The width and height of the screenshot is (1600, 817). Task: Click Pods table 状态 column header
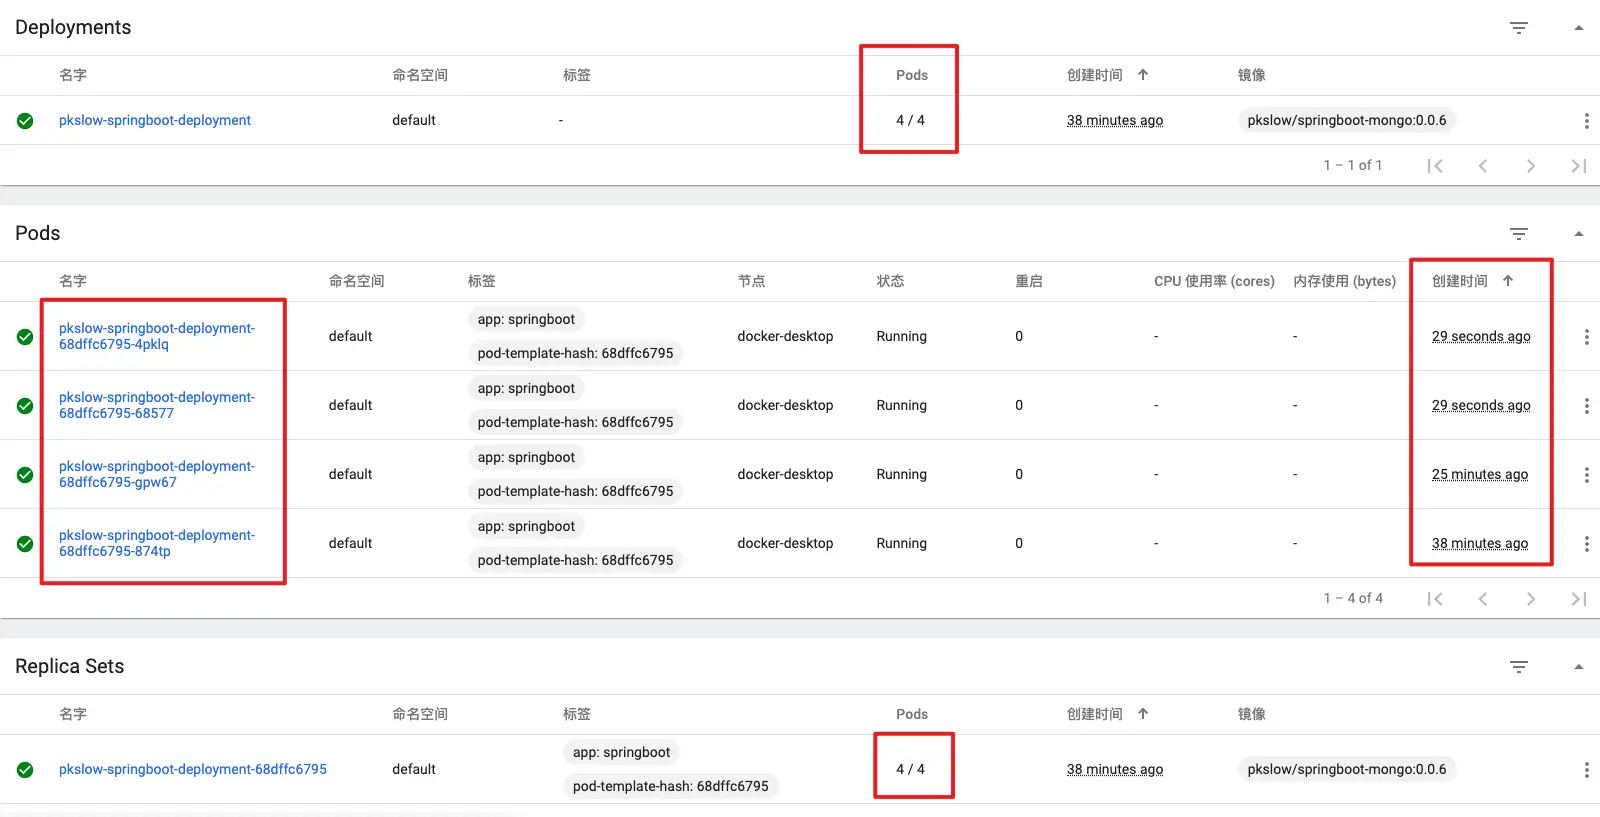(x=890, y=281)
